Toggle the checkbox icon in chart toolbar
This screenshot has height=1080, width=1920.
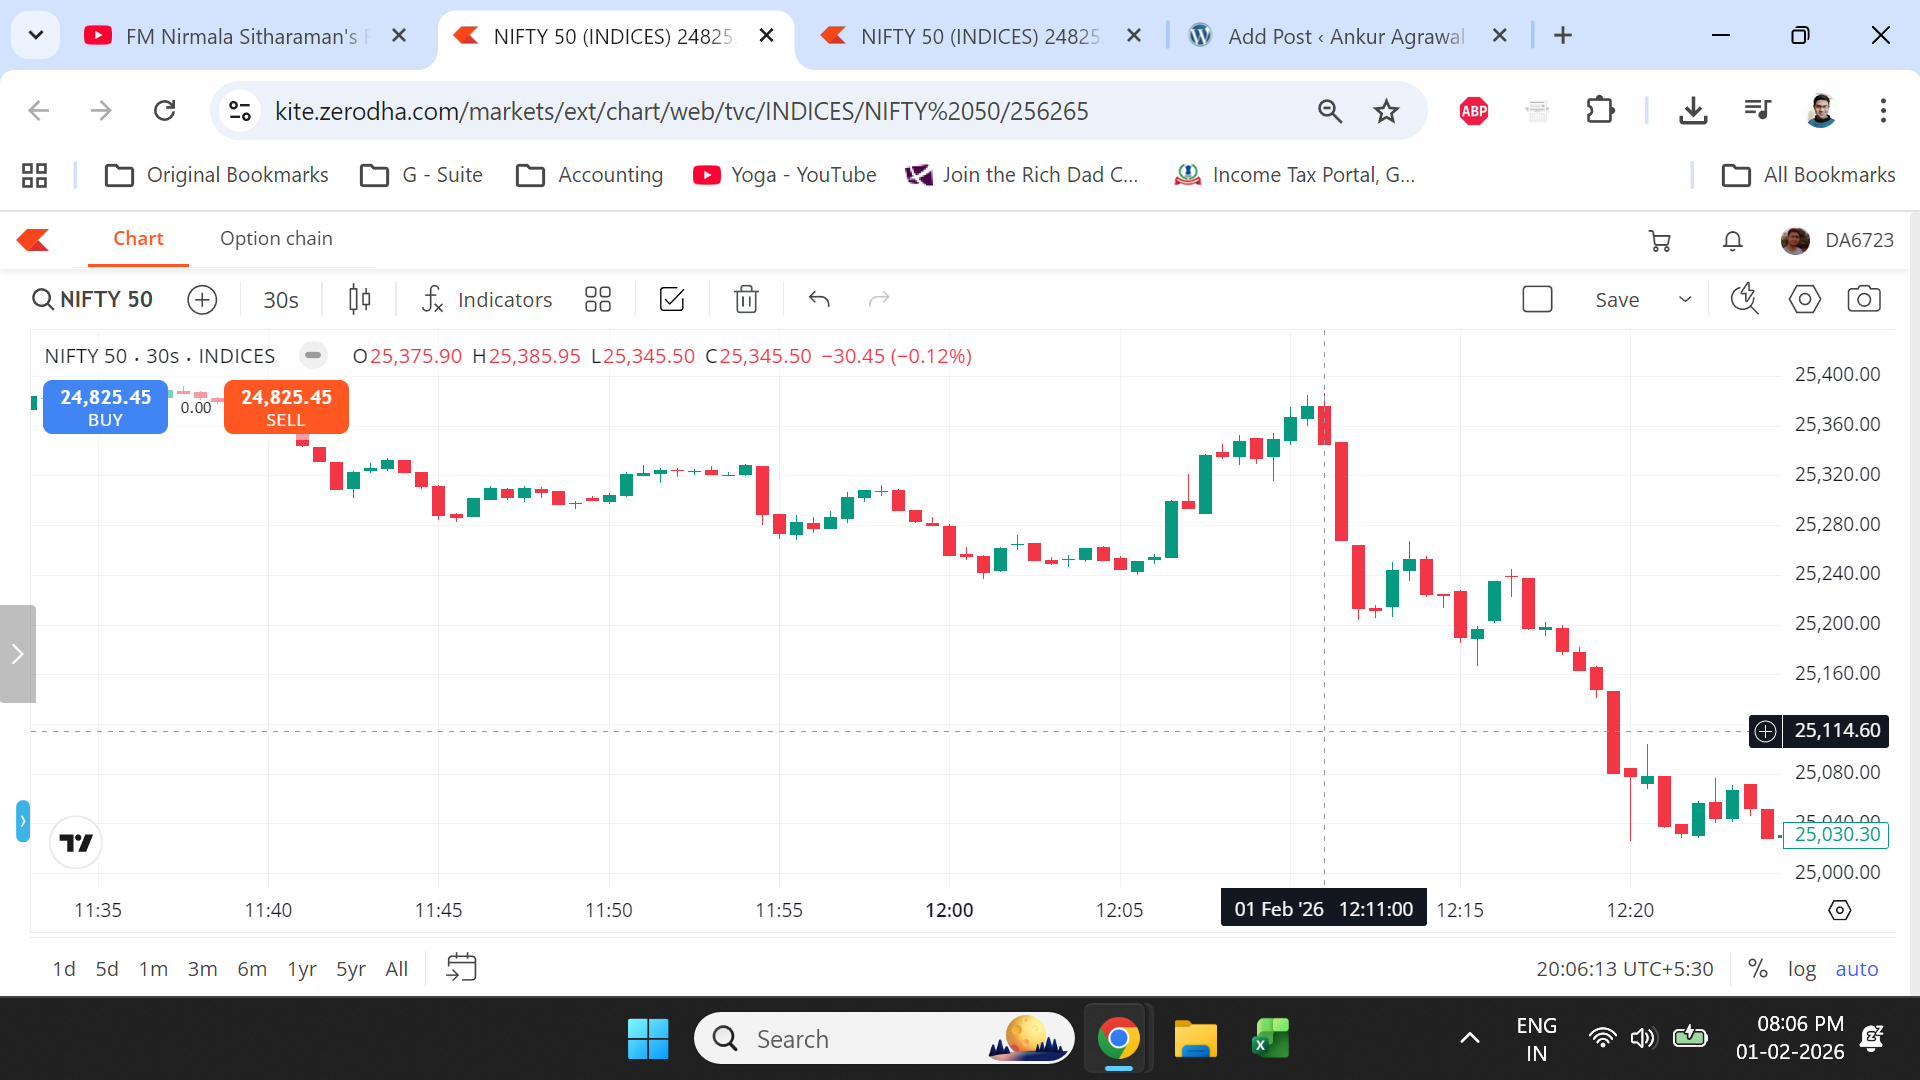pos(672,299)
